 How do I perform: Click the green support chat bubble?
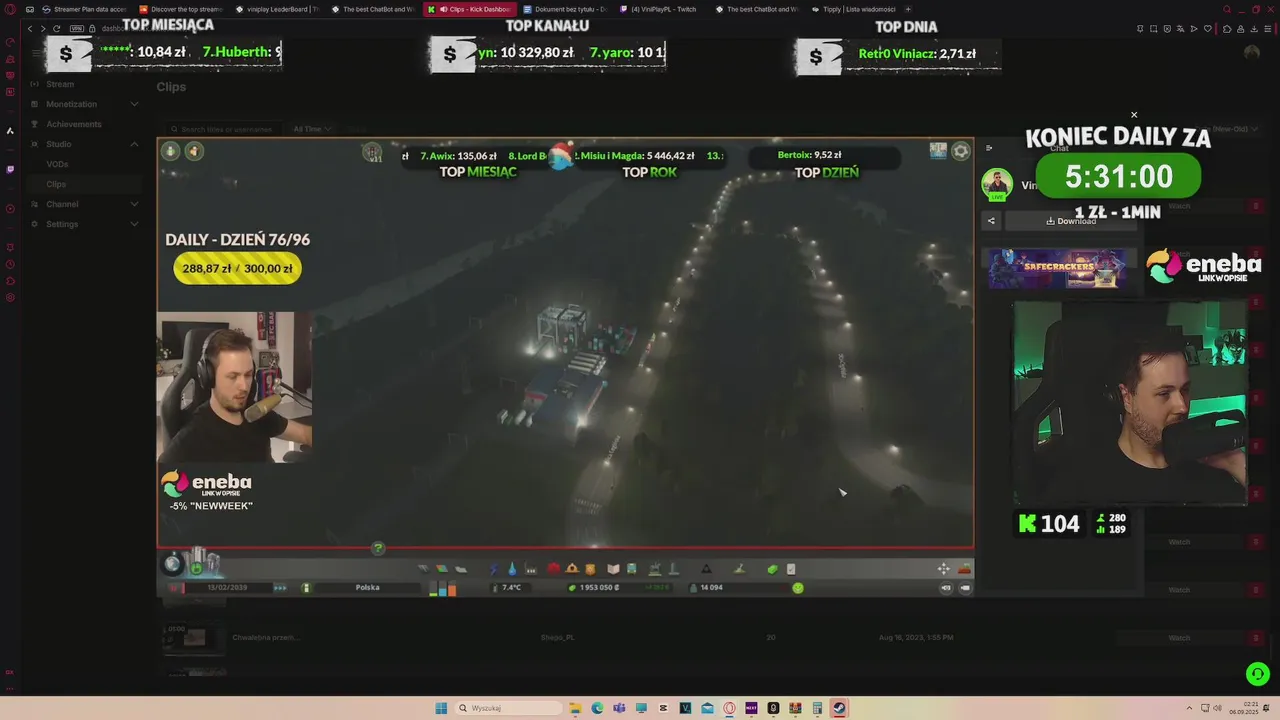click(x=1258, y=673)
